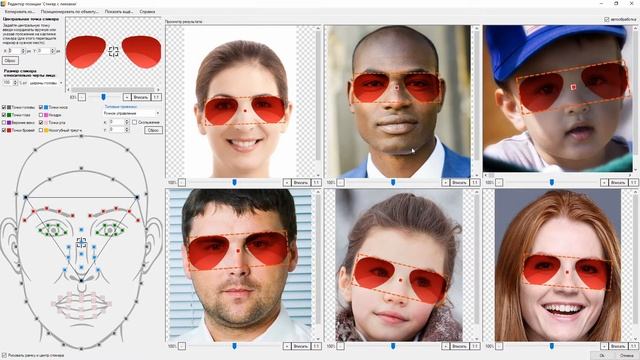Open the 'Показать ещё...' menu
This screenshot has width=640, height=360.
coord(119,12)
